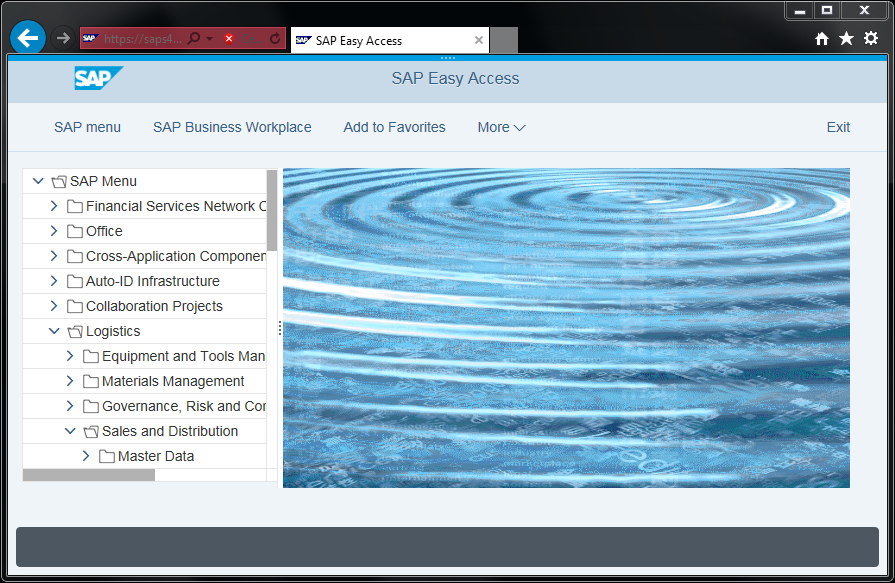This screenshot has width=895, height=583.
Task: Expand the Office node
Action: pos(54,231)
